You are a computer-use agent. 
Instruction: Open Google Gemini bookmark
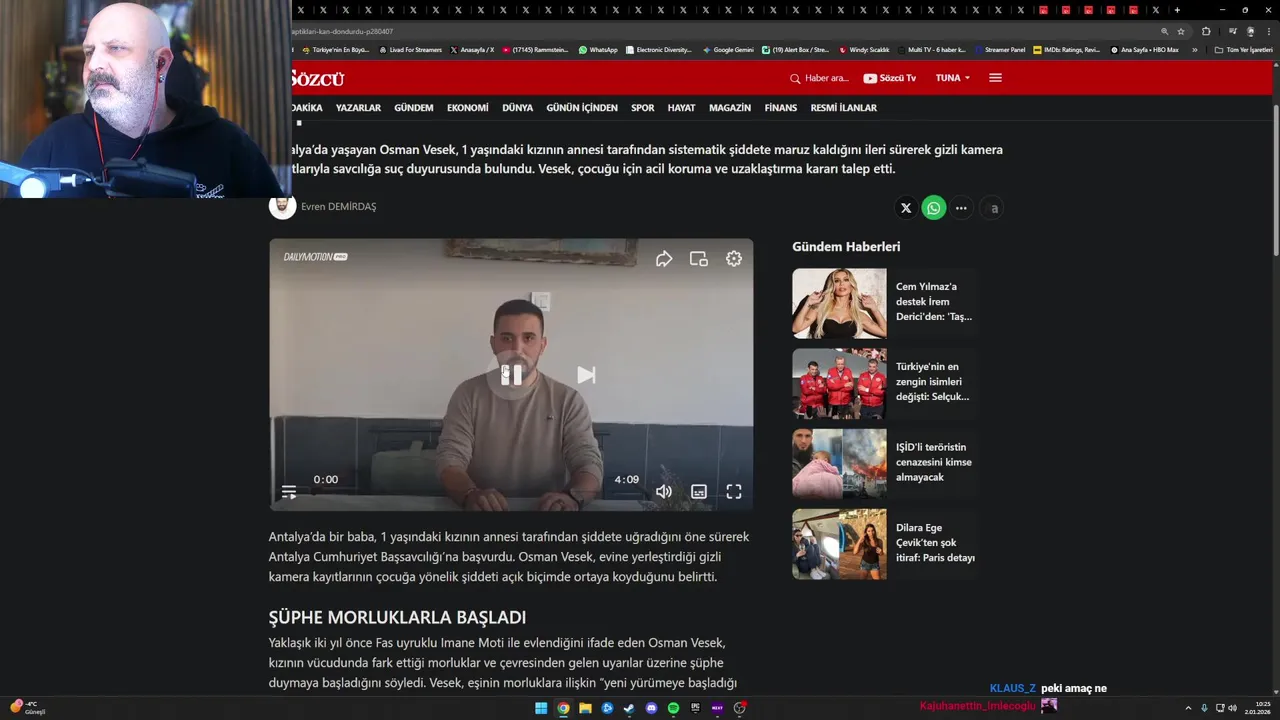pos(728,50)
